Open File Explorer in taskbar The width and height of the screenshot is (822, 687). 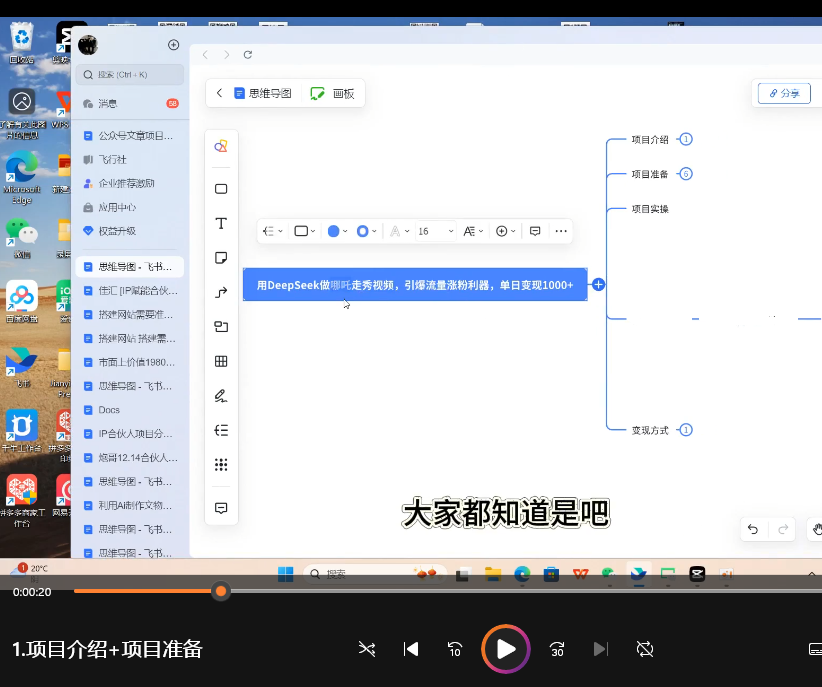click(493, 574)
